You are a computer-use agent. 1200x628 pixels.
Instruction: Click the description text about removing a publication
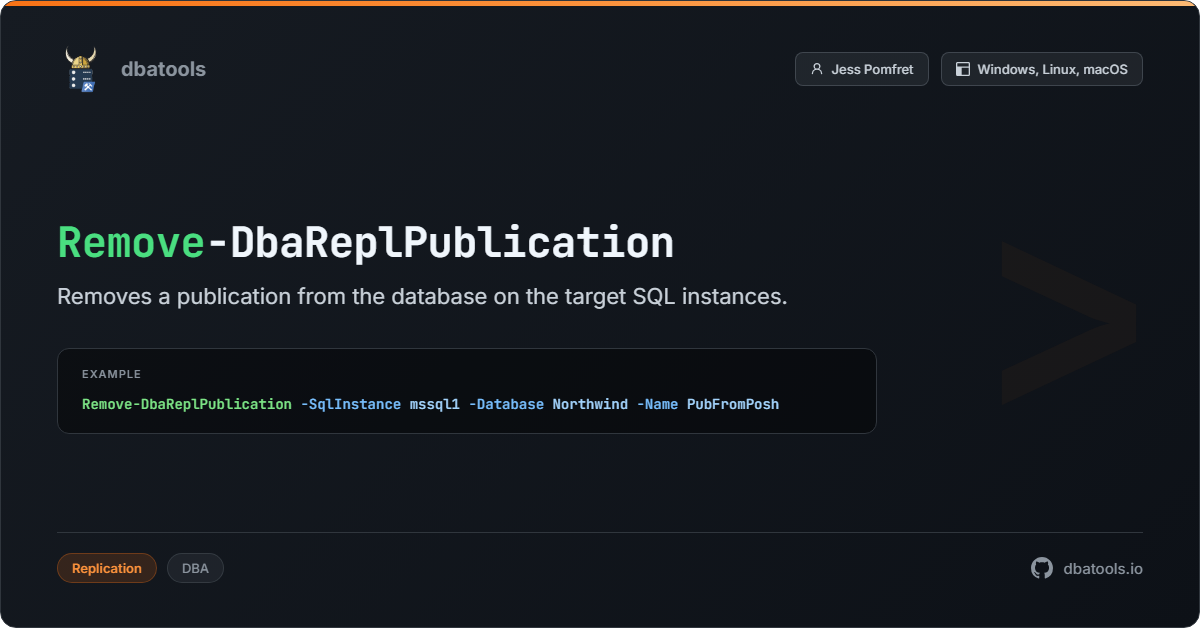[422, 297]
